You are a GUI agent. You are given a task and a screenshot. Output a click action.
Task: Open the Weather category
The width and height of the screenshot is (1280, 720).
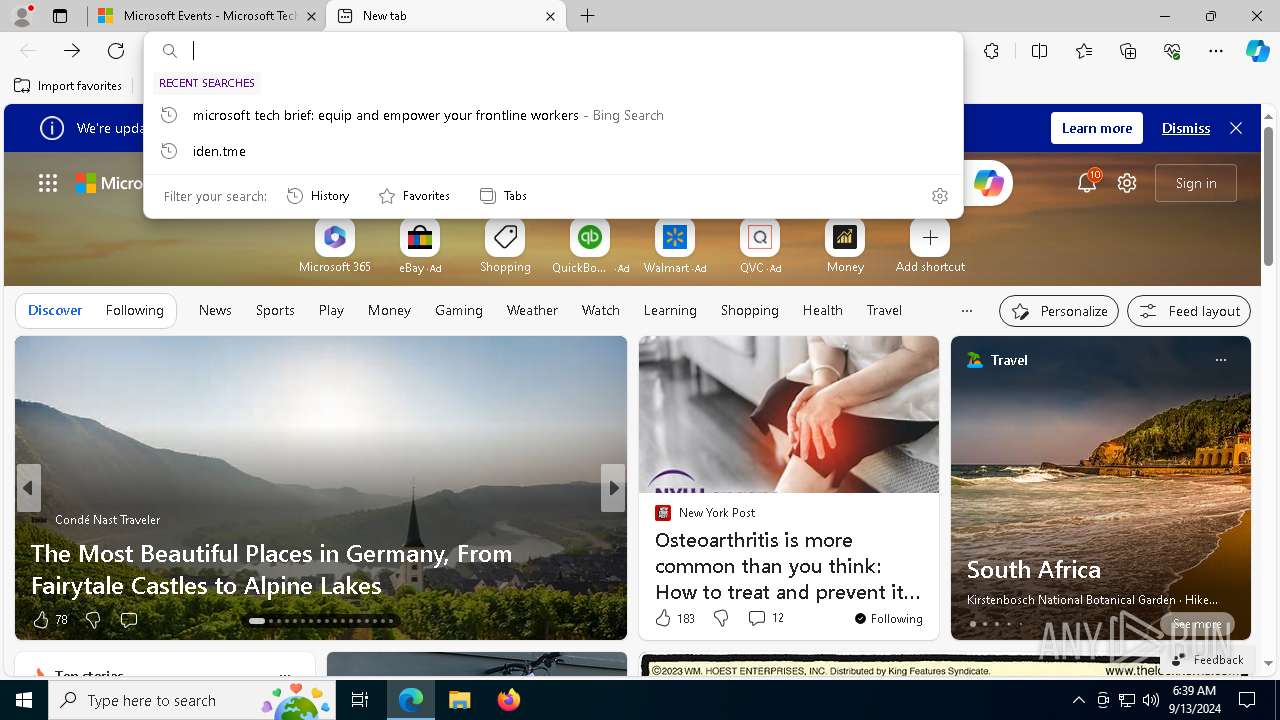532,310
